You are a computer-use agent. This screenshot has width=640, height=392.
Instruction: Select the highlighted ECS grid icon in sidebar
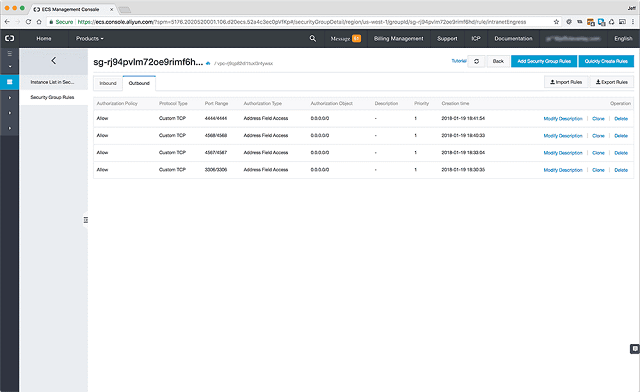click(x=9, y=82)
